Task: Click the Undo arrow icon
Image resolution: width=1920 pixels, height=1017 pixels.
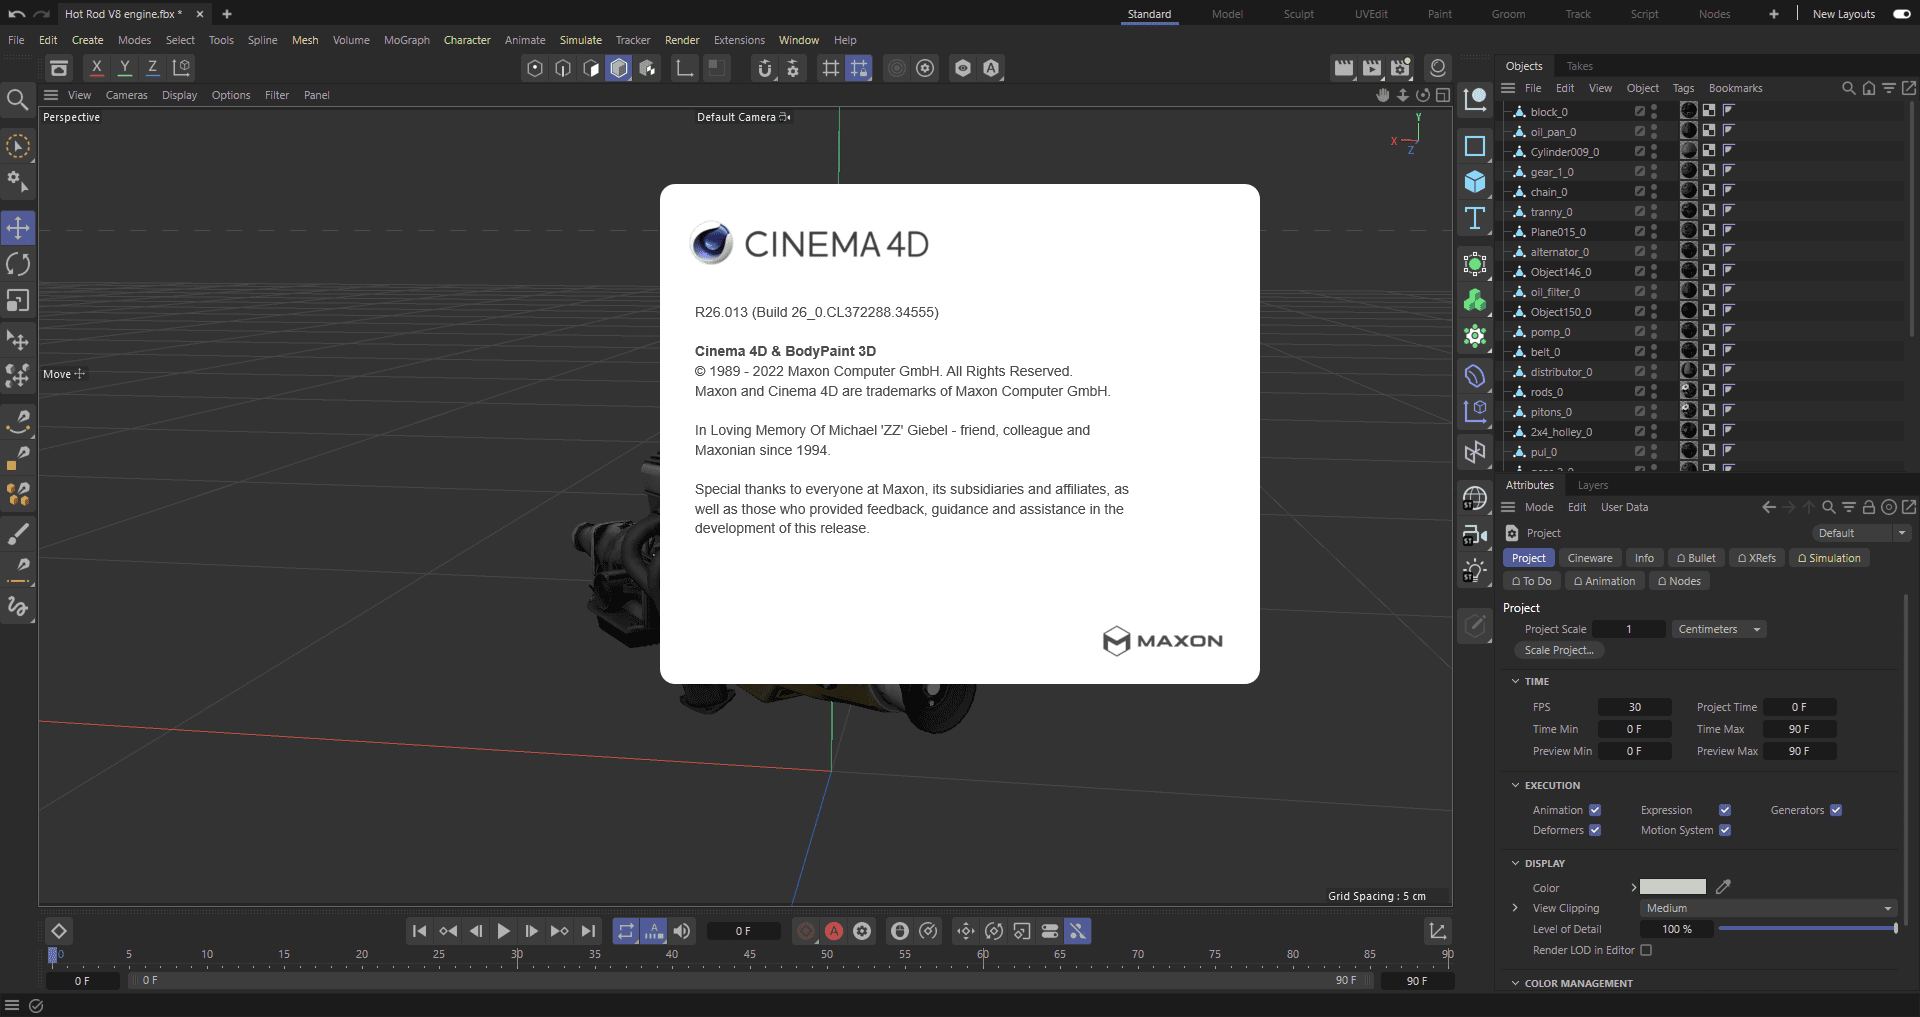Action: tap(17, 14)
